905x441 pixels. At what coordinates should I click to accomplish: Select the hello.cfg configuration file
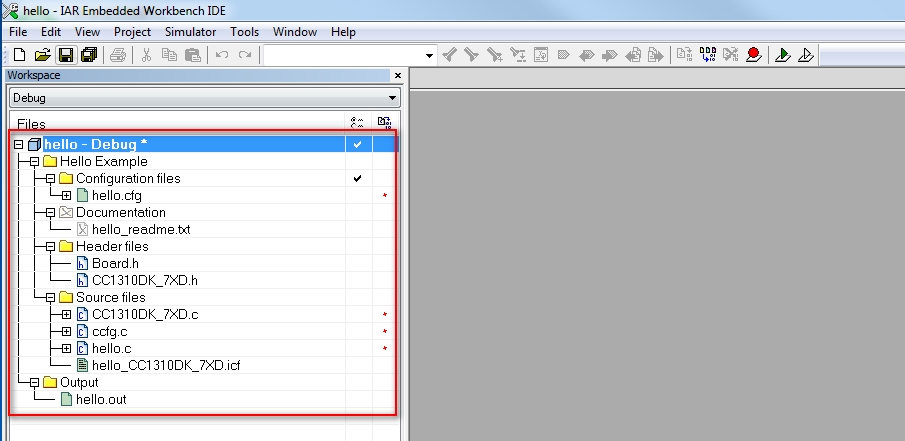pos(117,196)
